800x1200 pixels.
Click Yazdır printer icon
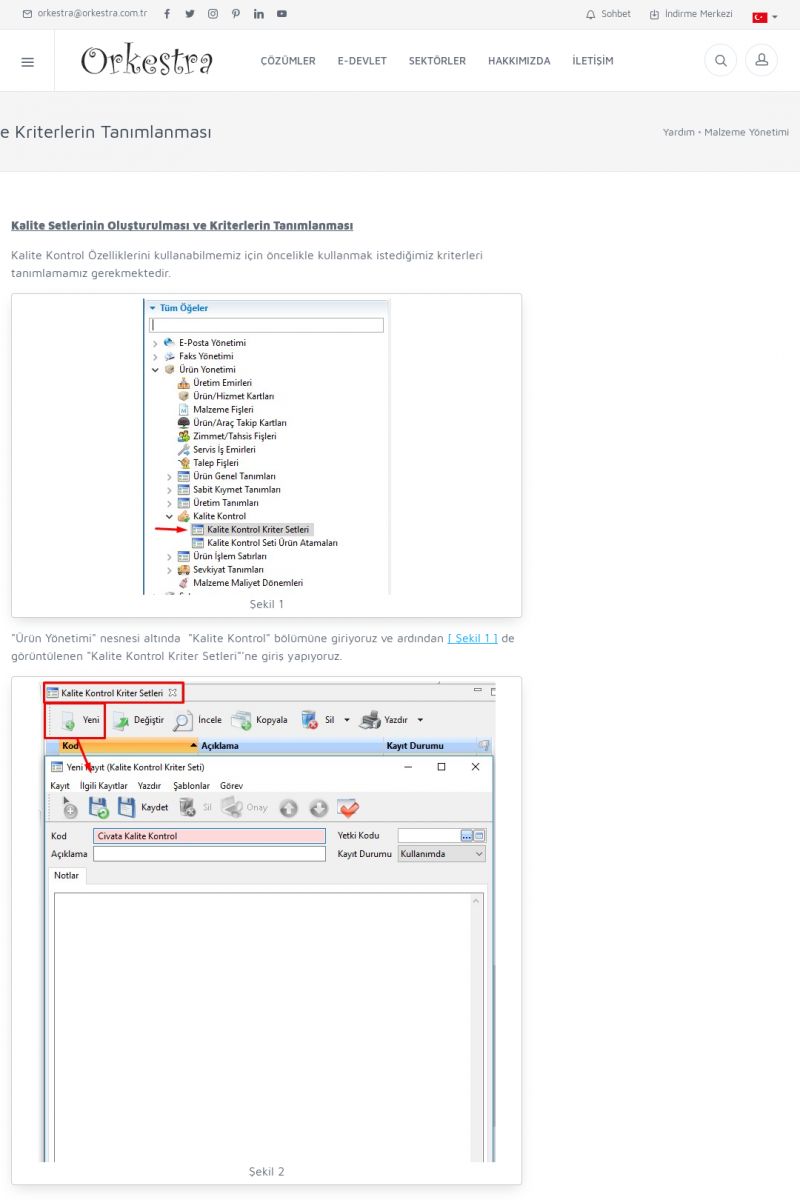tap(383, 719)
